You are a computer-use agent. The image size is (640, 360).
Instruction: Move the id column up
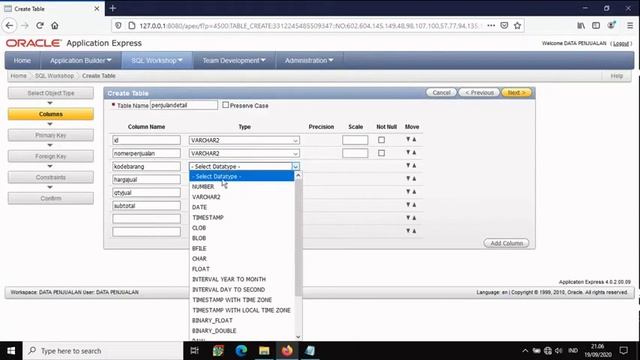pyautogui.click(x=414, y=140)
